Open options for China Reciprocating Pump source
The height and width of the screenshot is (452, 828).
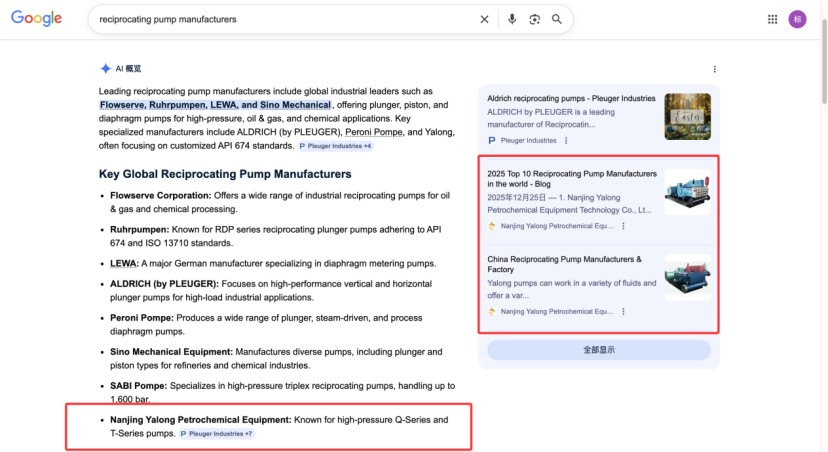click(x=623, y=311)
